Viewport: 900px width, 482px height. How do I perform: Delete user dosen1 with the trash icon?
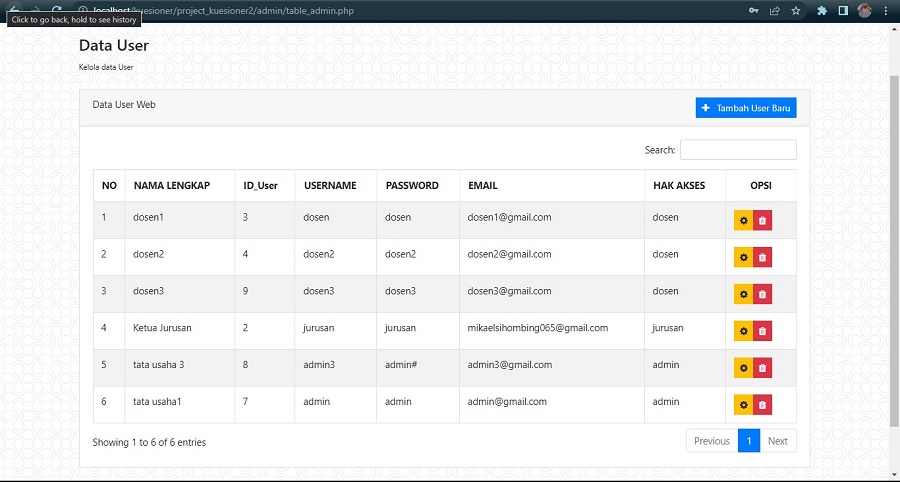point(762,220)
